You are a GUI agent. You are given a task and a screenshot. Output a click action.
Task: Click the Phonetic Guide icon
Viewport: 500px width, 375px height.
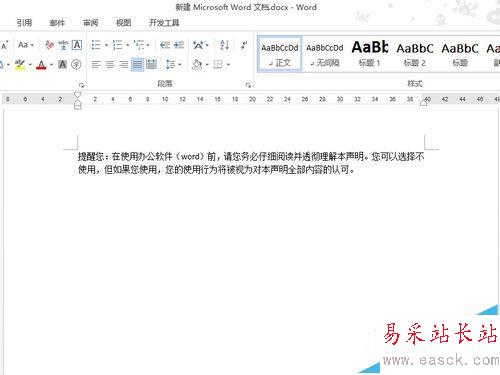click(x=63, y=45)
